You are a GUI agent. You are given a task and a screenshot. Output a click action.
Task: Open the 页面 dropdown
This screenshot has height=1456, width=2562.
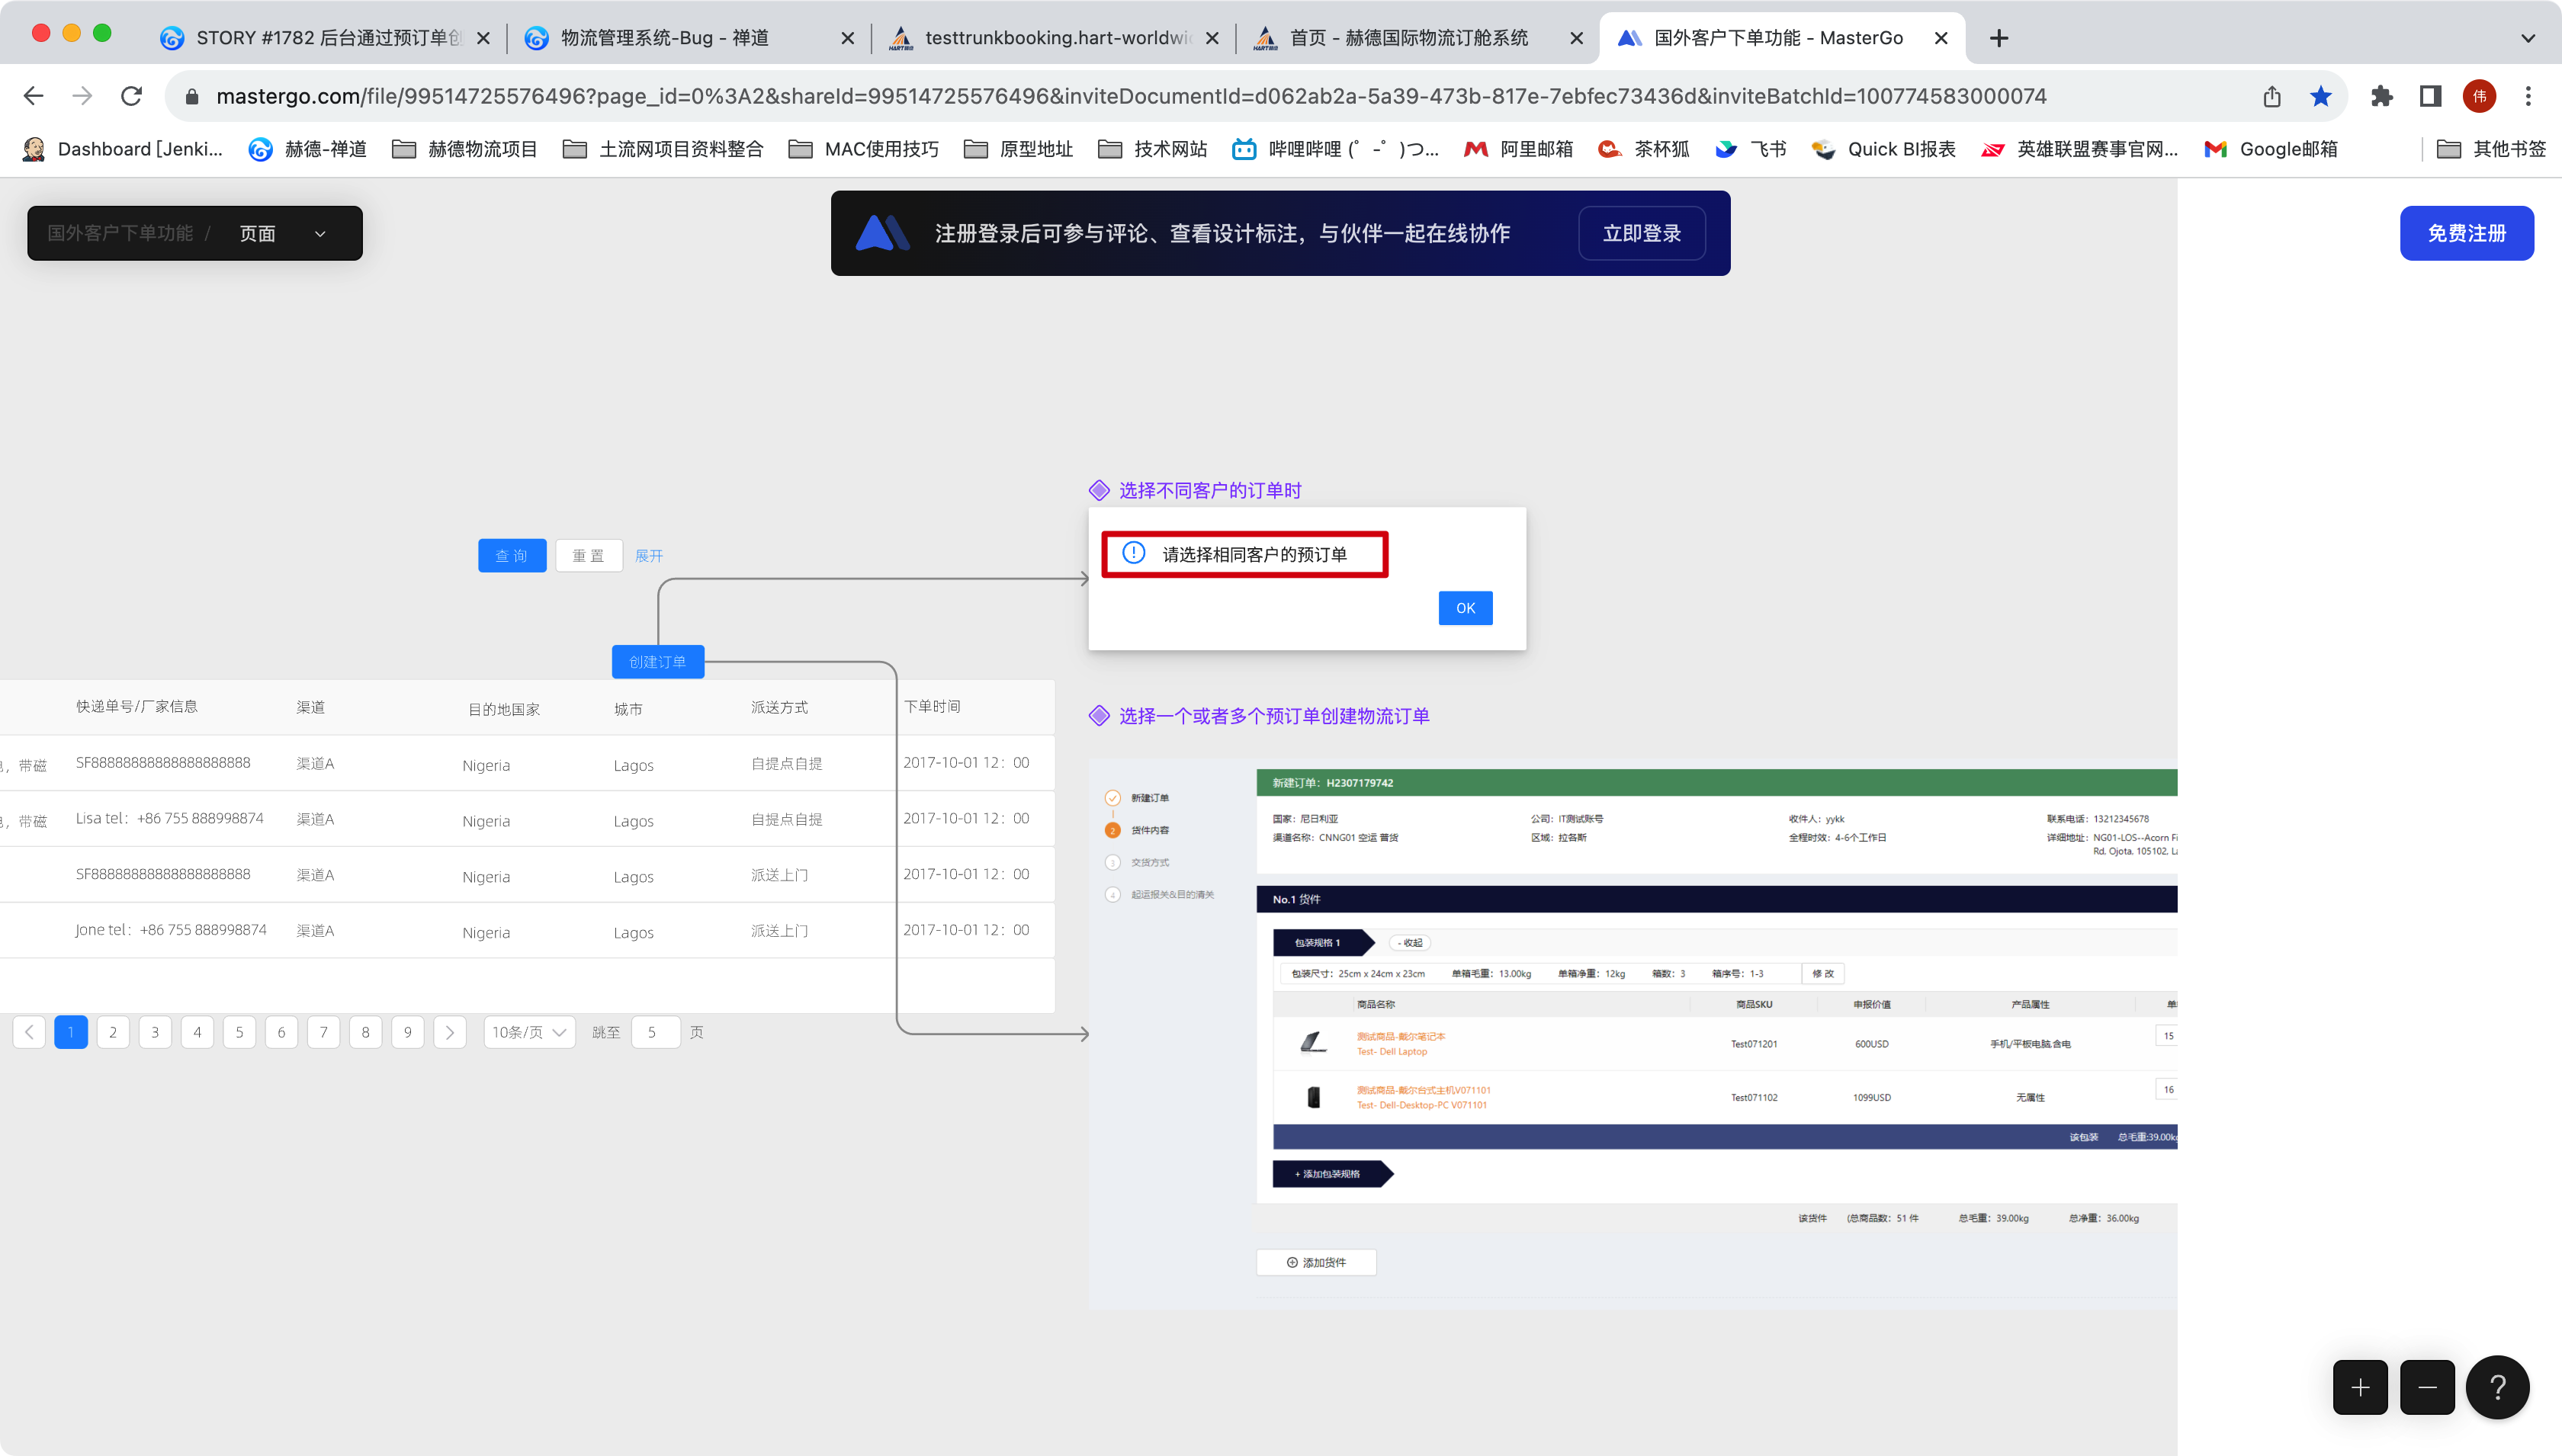pyautogui.click(x=283, y=233)
